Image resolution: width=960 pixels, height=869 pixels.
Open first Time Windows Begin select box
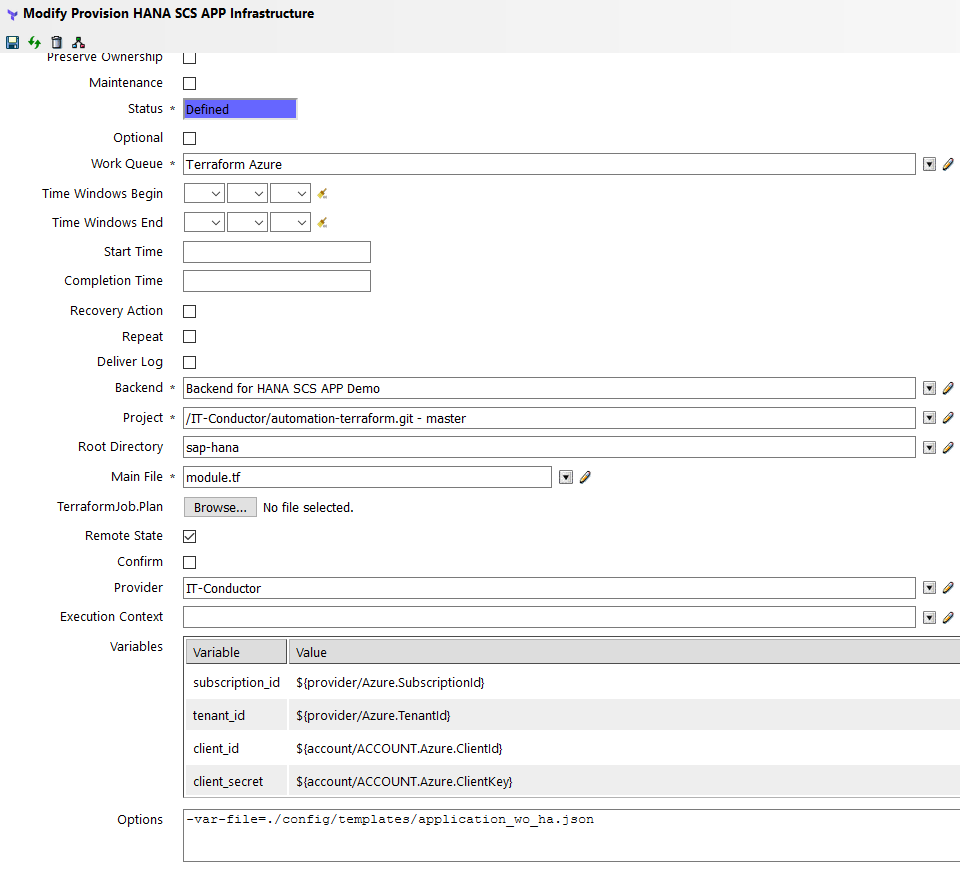tap(204, 194)
